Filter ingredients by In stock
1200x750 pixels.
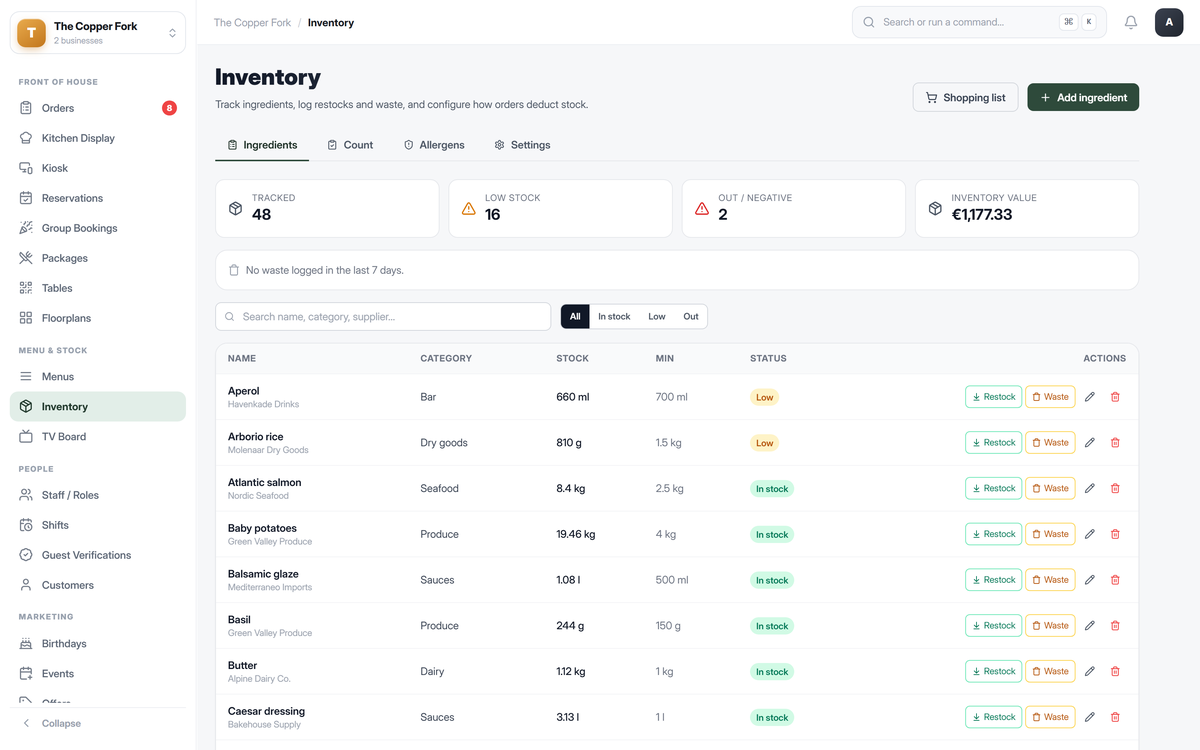click(x=614, y=317)
